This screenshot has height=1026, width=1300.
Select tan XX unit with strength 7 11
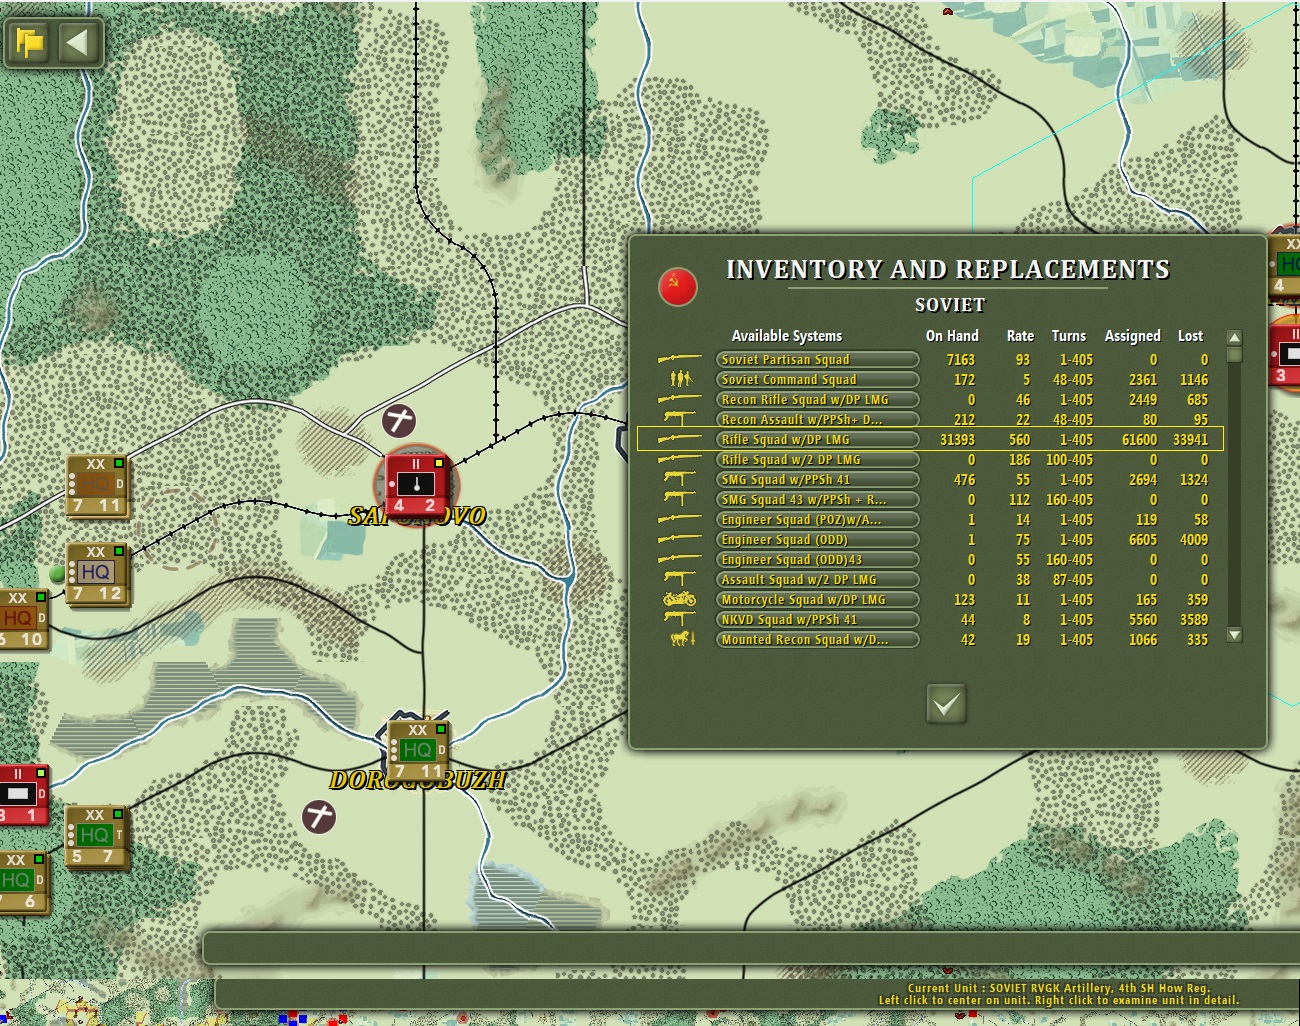96,485
